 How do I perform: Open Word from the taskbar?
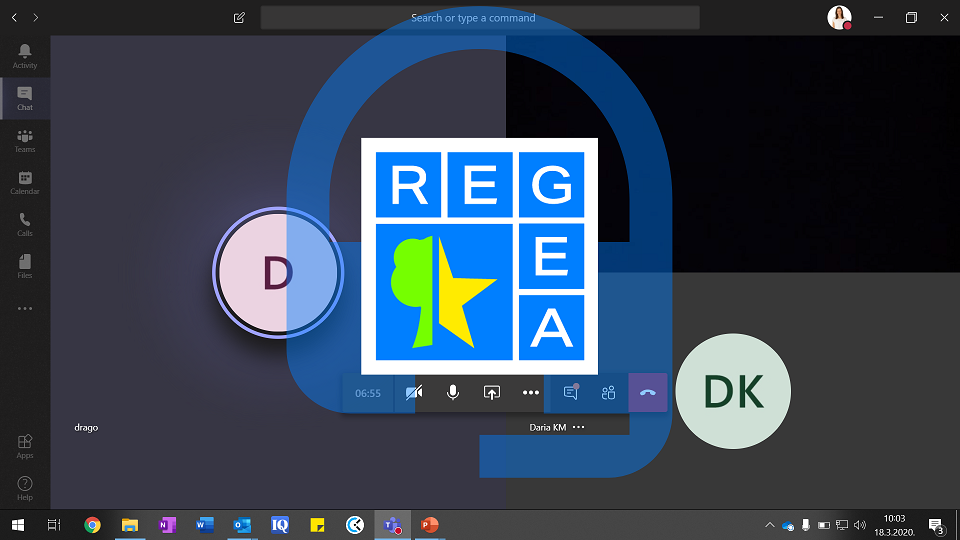click(204, 525)
